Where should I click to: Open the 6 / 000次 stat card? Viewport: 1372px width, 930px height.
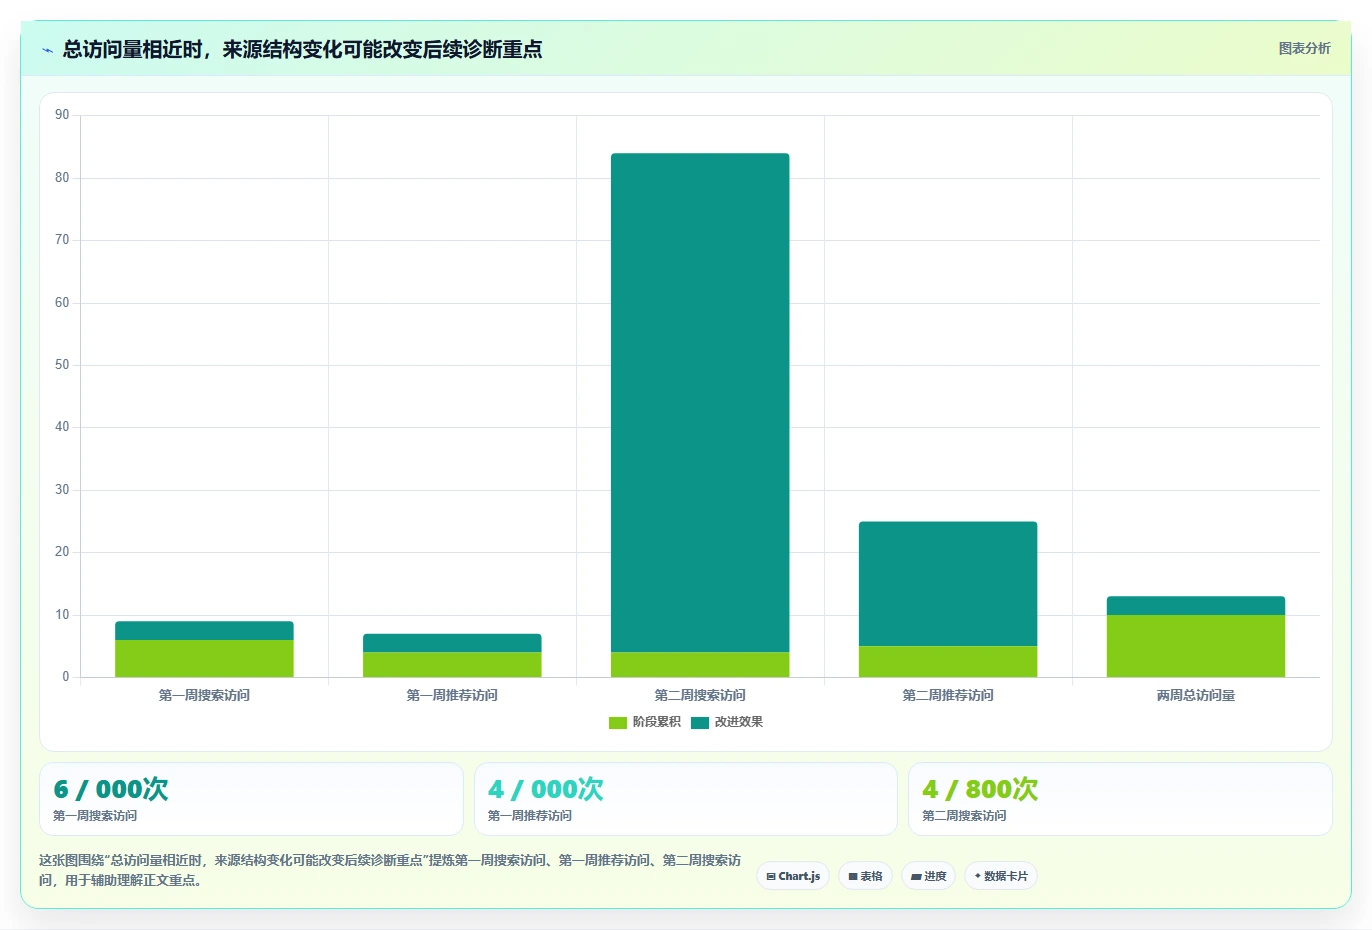tap(251, 799)
